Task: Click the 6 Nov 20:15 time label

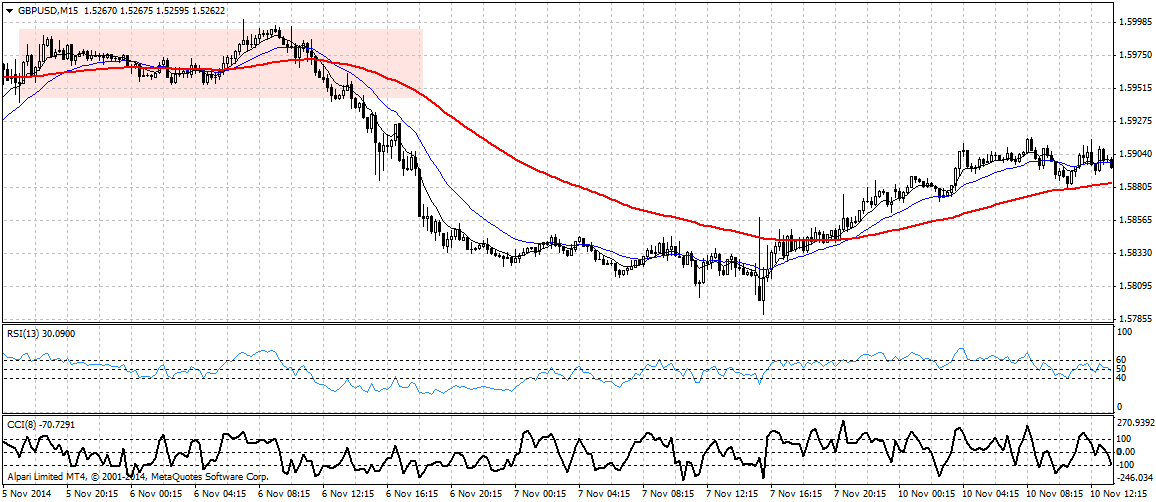Action: [475, 492]
